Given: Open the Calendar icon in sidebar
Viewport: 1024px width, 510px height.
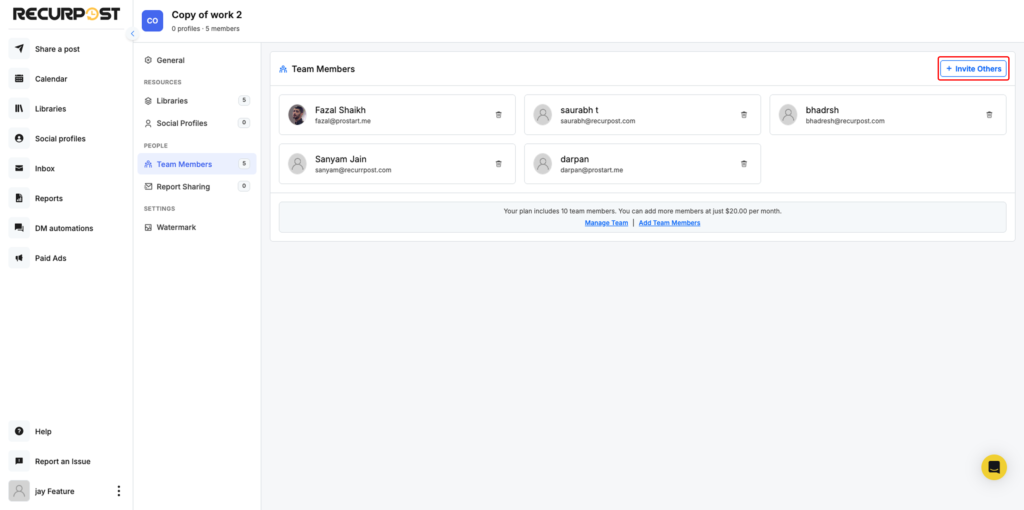Looking at the screenshot, I should [x=19, y=79].
